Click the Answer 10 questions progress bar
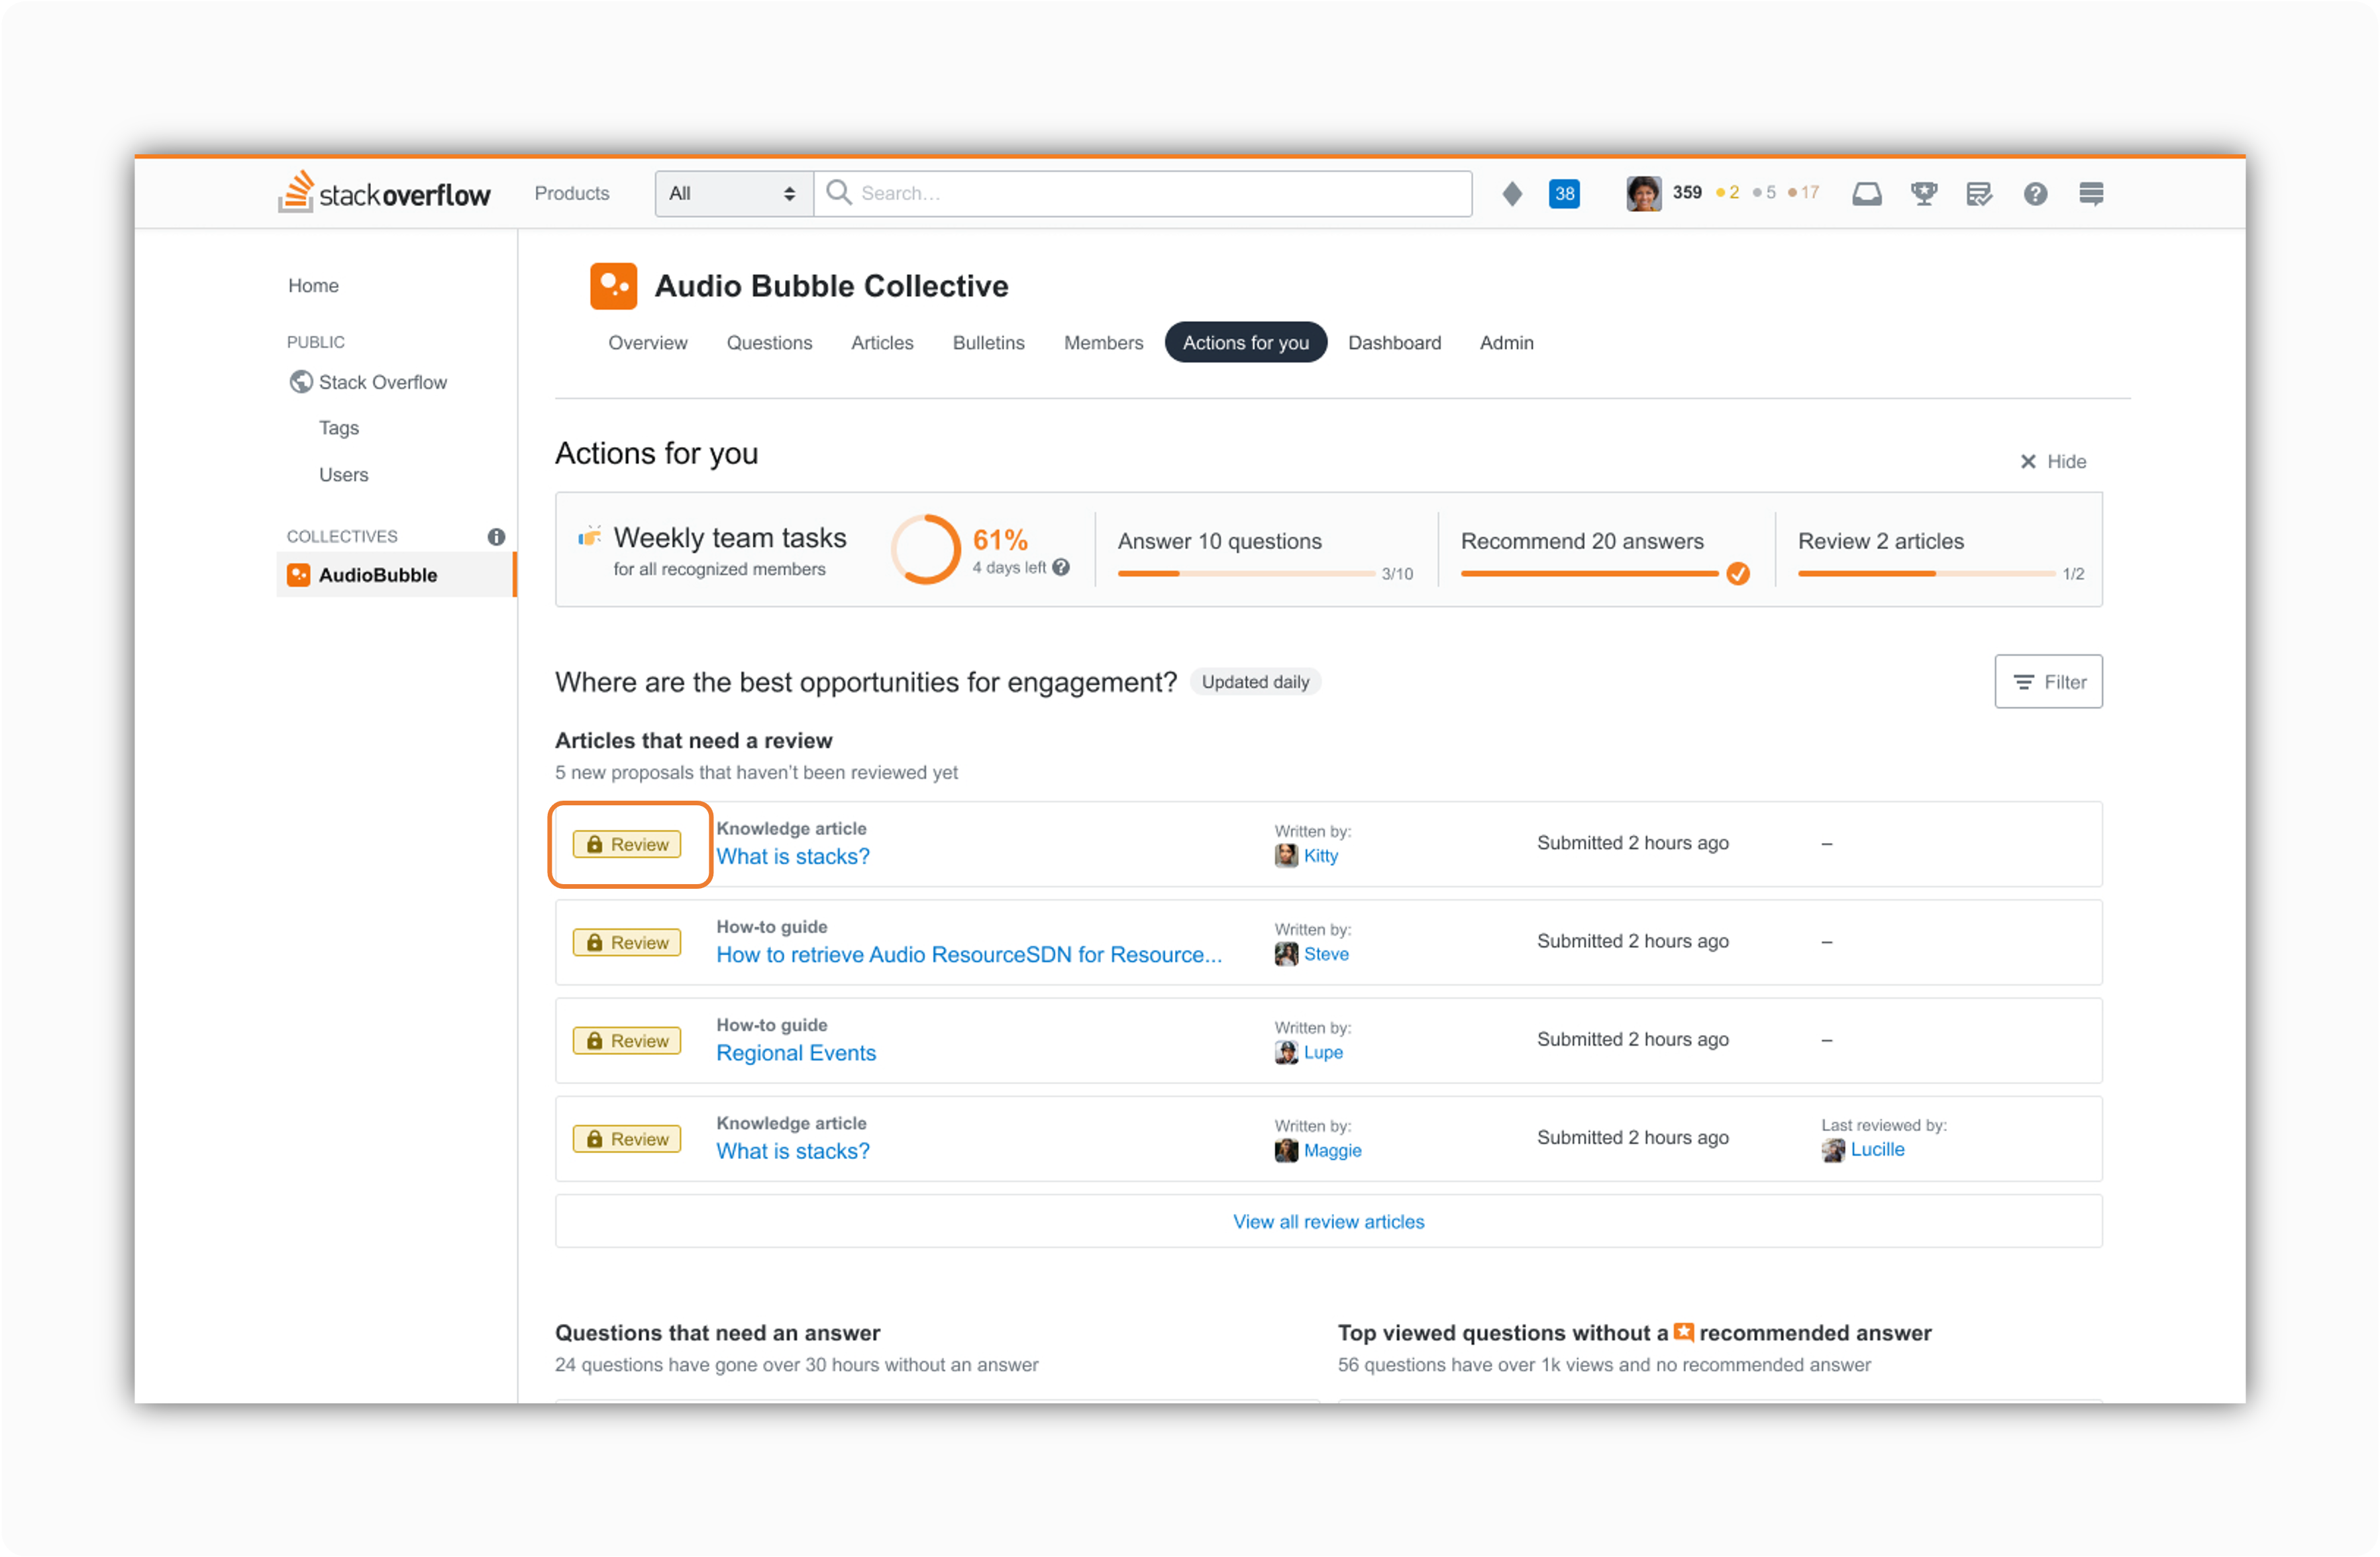 pos(1246,574)
